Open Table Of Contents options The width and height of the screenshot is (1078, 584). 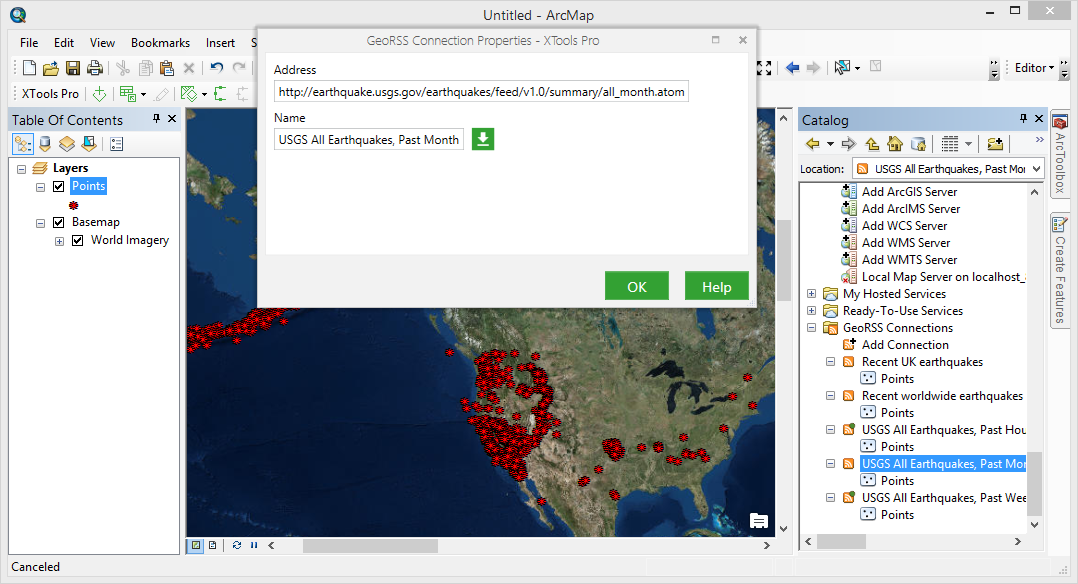tap(116, 144)
